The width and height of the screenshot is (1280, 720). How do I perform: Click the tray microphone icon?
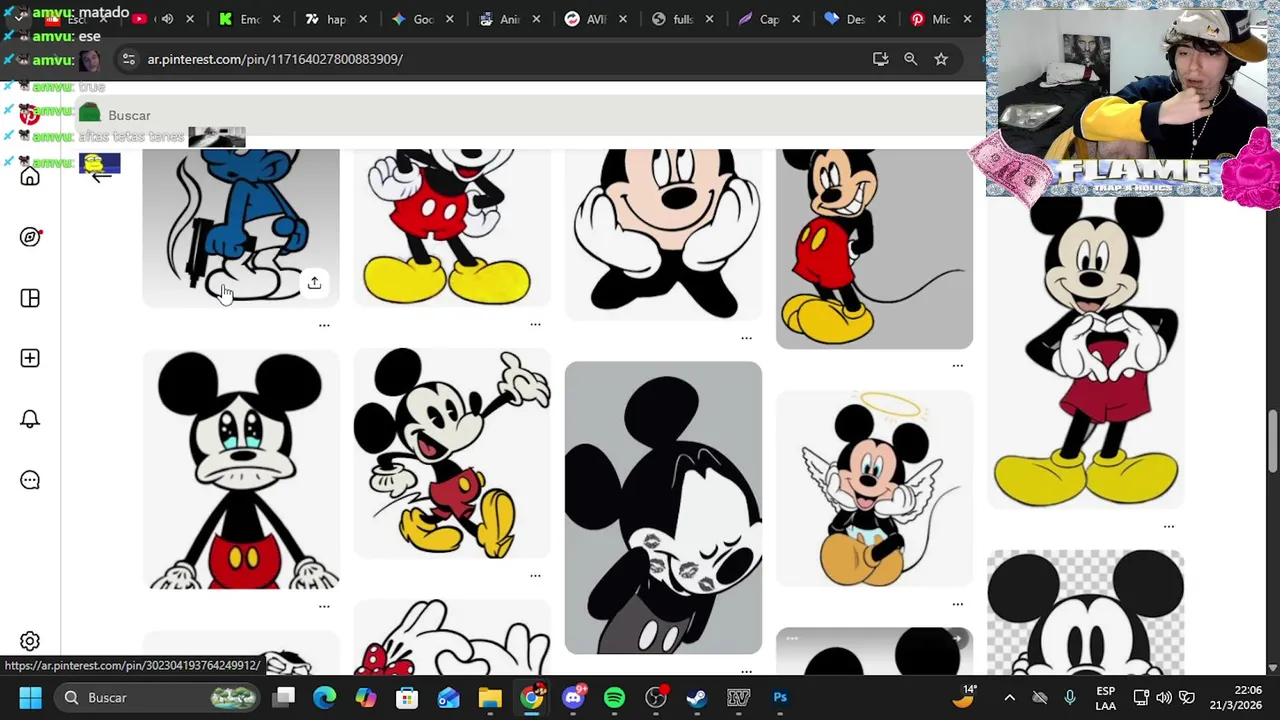(1070, 697)
